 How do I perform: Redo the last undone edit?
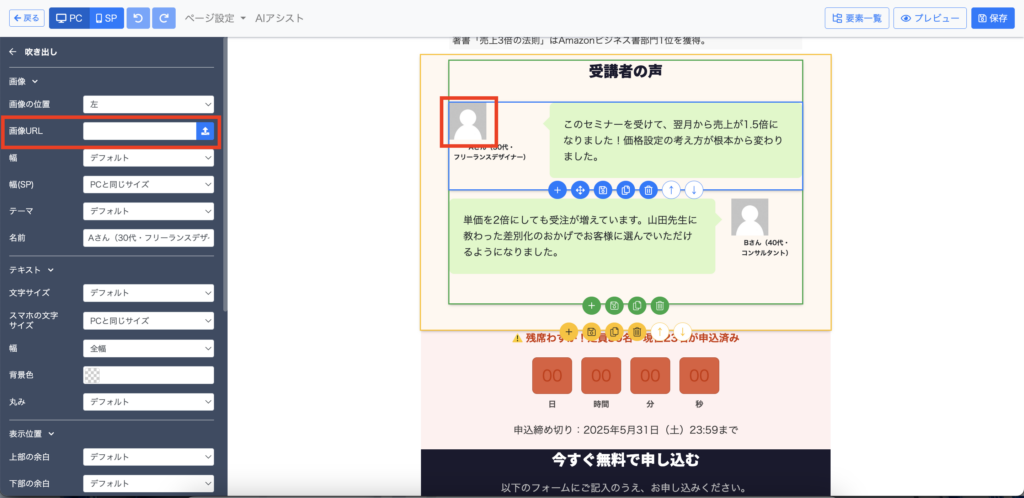pos(164,18)
